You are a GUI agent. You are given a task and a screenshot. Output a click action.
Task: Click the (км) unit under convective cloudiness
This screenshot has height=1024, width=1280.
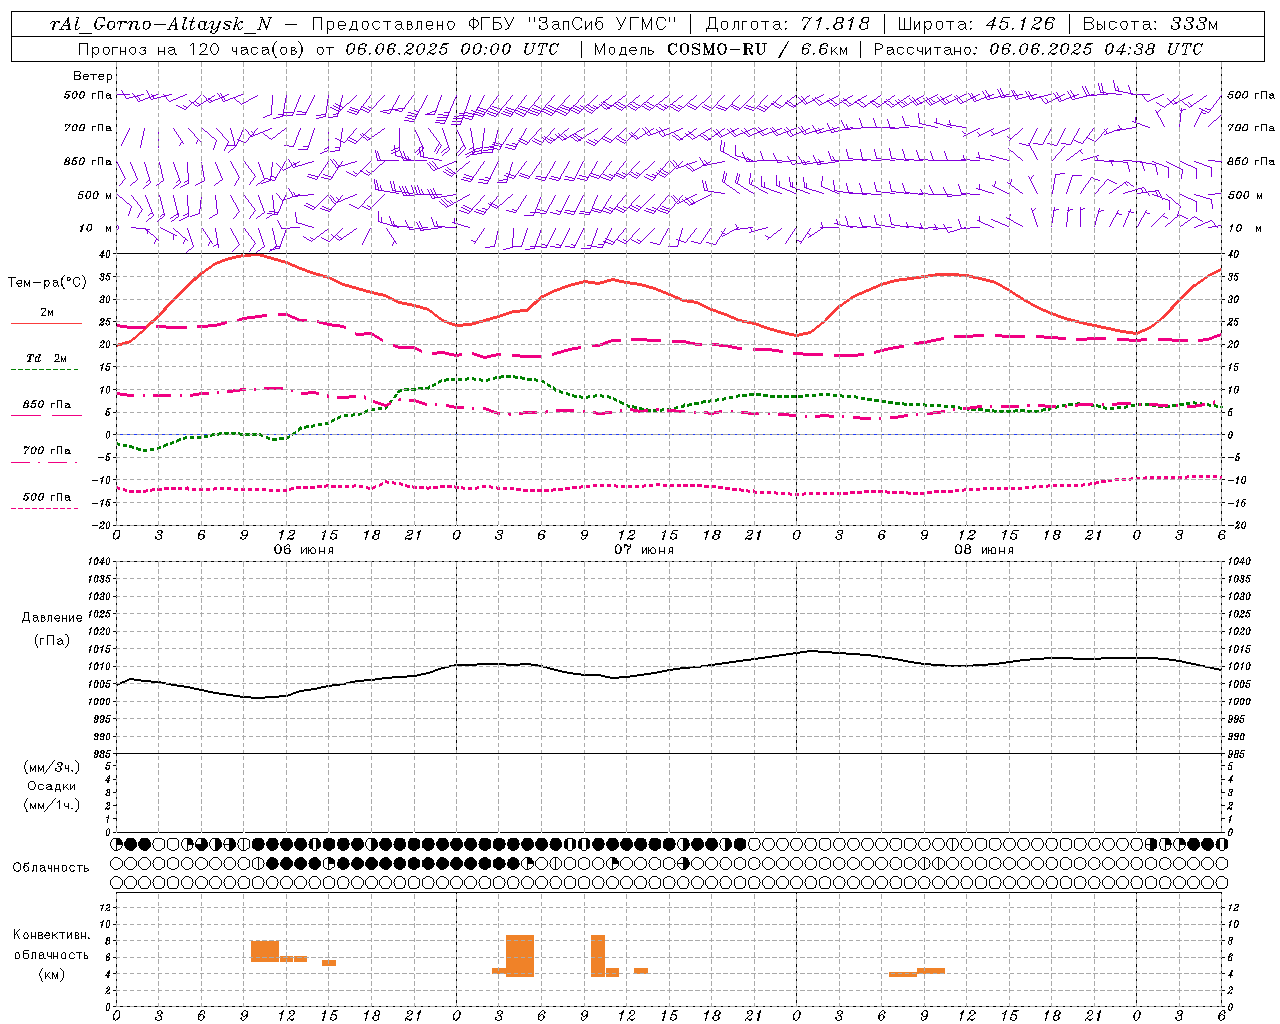tap(51, 974)
